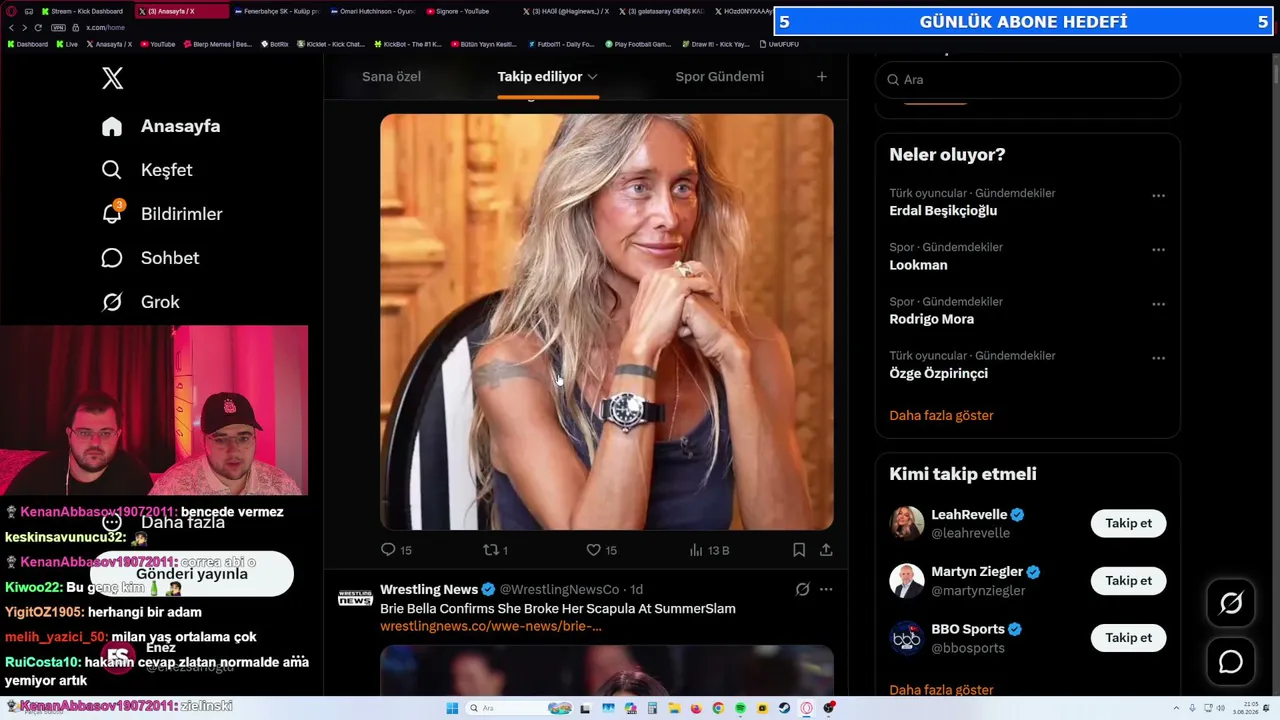Open Wrestling News profile avatar
This screenshot has height=720, width=1280.
(355, 597)
